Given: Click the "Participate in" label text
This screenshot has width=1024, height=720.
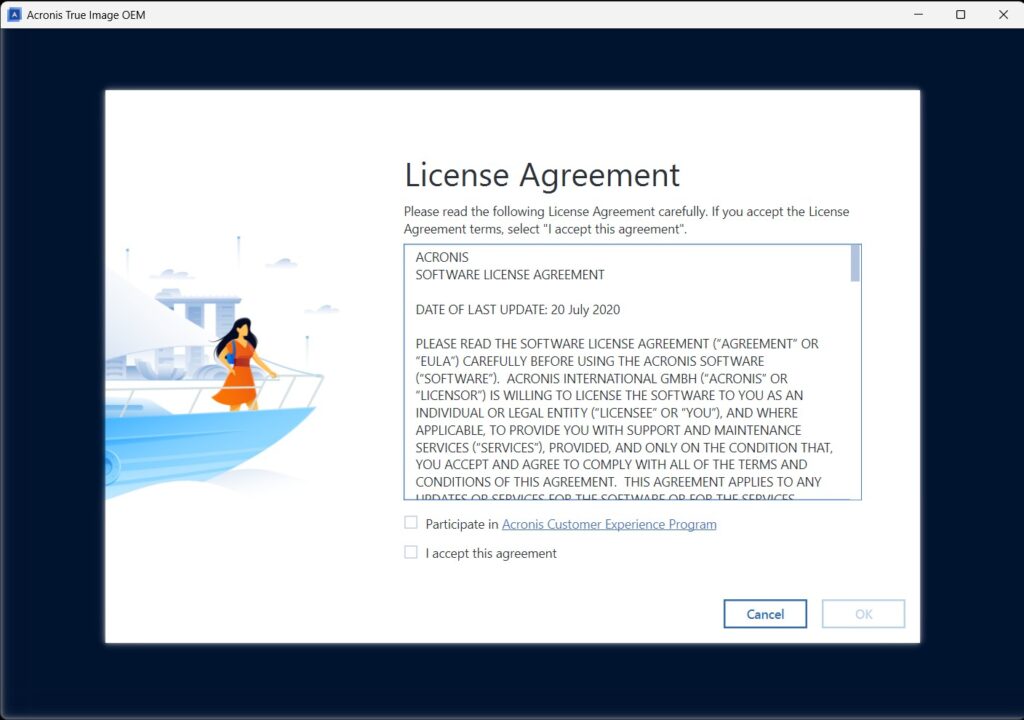Looking at the screenshot, I should 461,524.
